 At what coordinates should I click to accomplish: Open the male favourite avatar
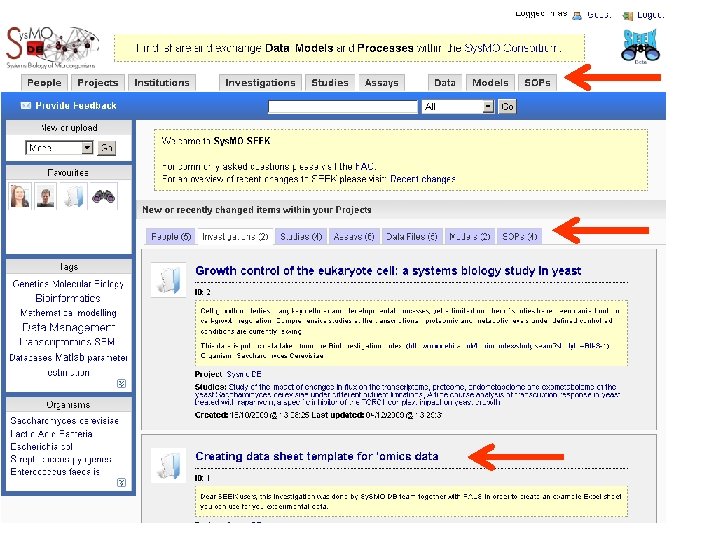point(46,196)
